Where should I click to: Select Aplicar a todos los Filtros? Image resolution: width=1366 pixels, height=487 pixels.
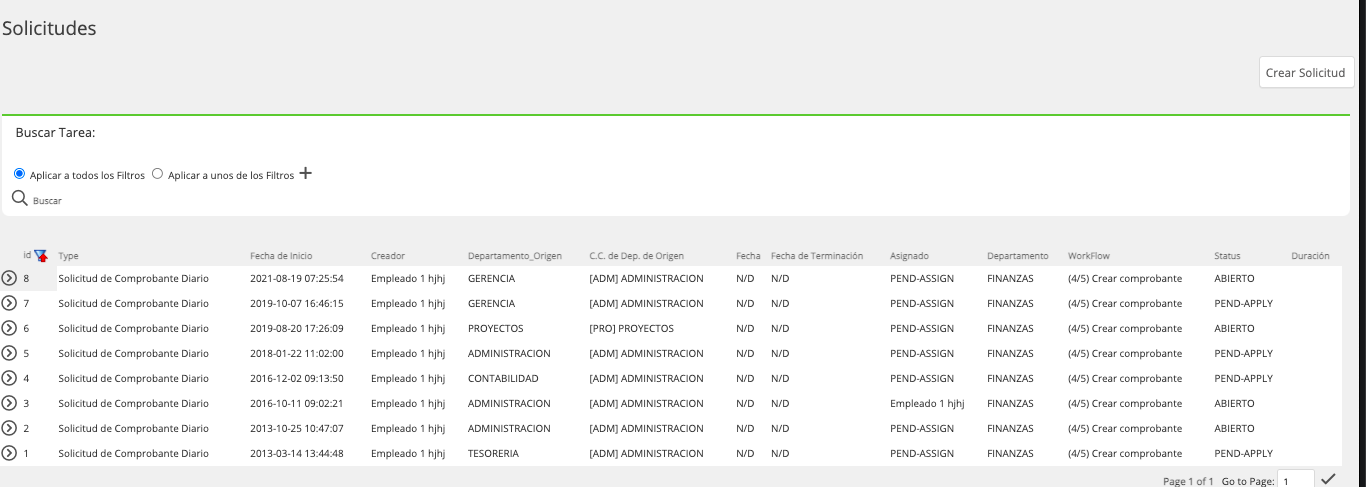[x=20, y=174]
